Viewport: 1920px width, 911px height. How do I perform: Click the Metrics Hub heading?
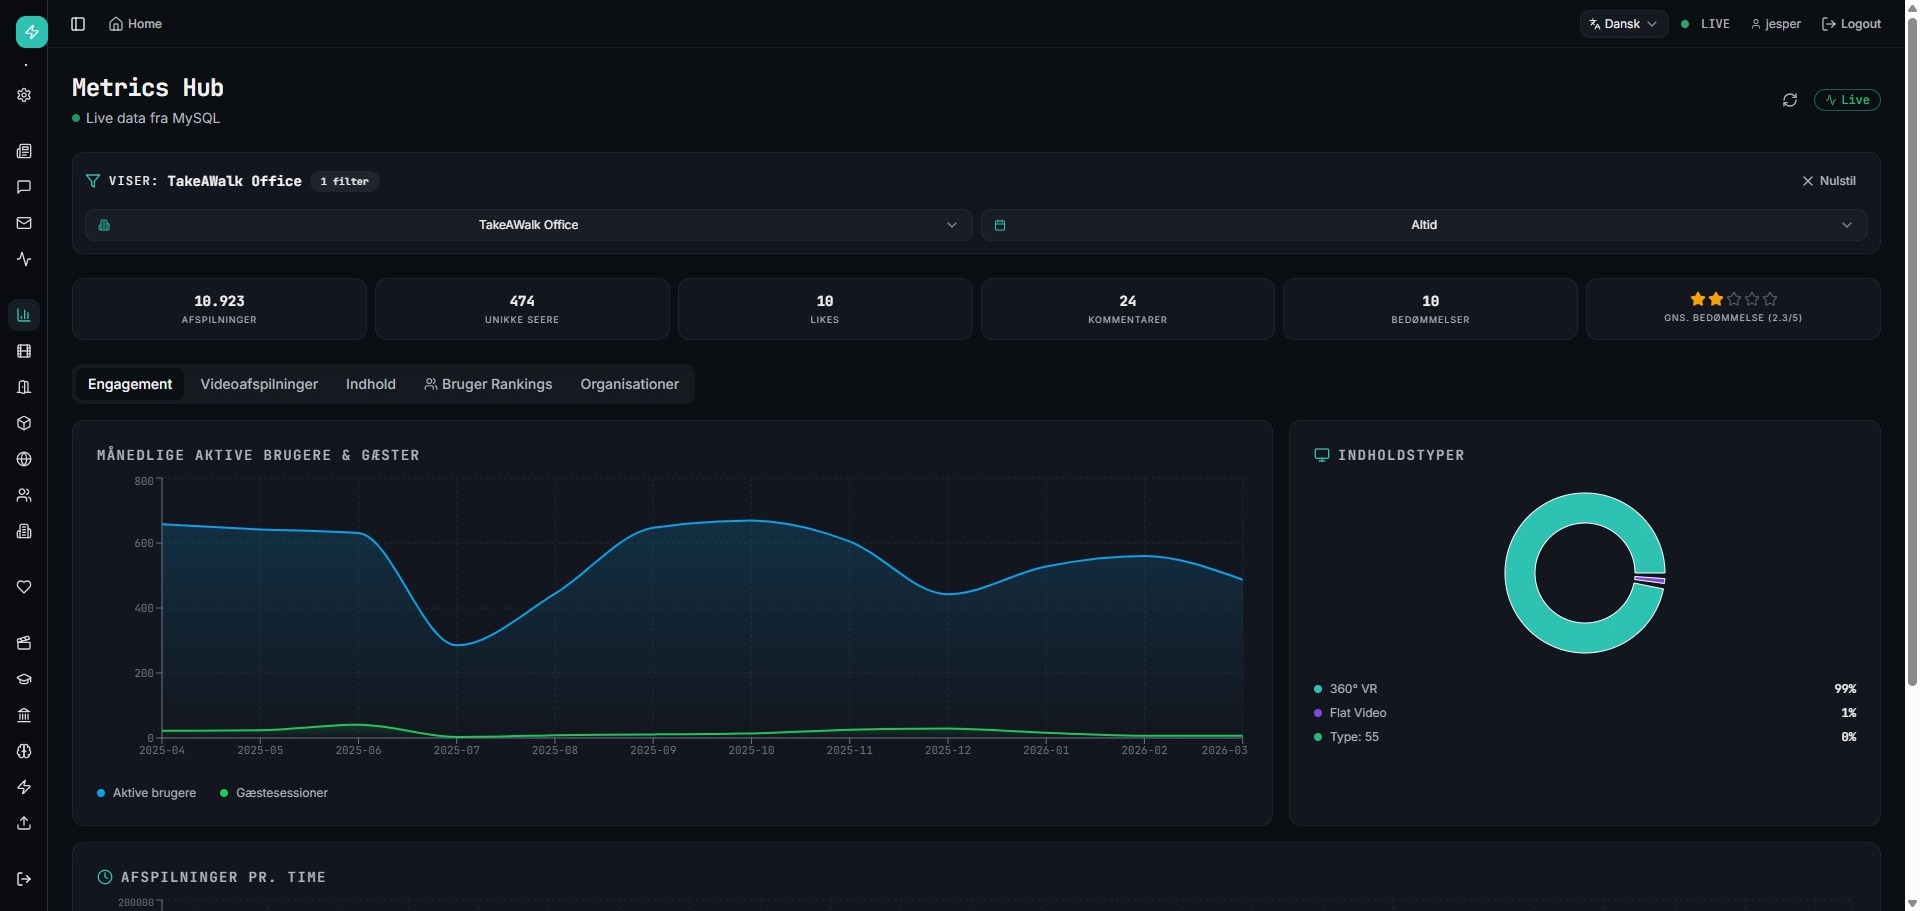pyautogui.click(x=148, y=88)
